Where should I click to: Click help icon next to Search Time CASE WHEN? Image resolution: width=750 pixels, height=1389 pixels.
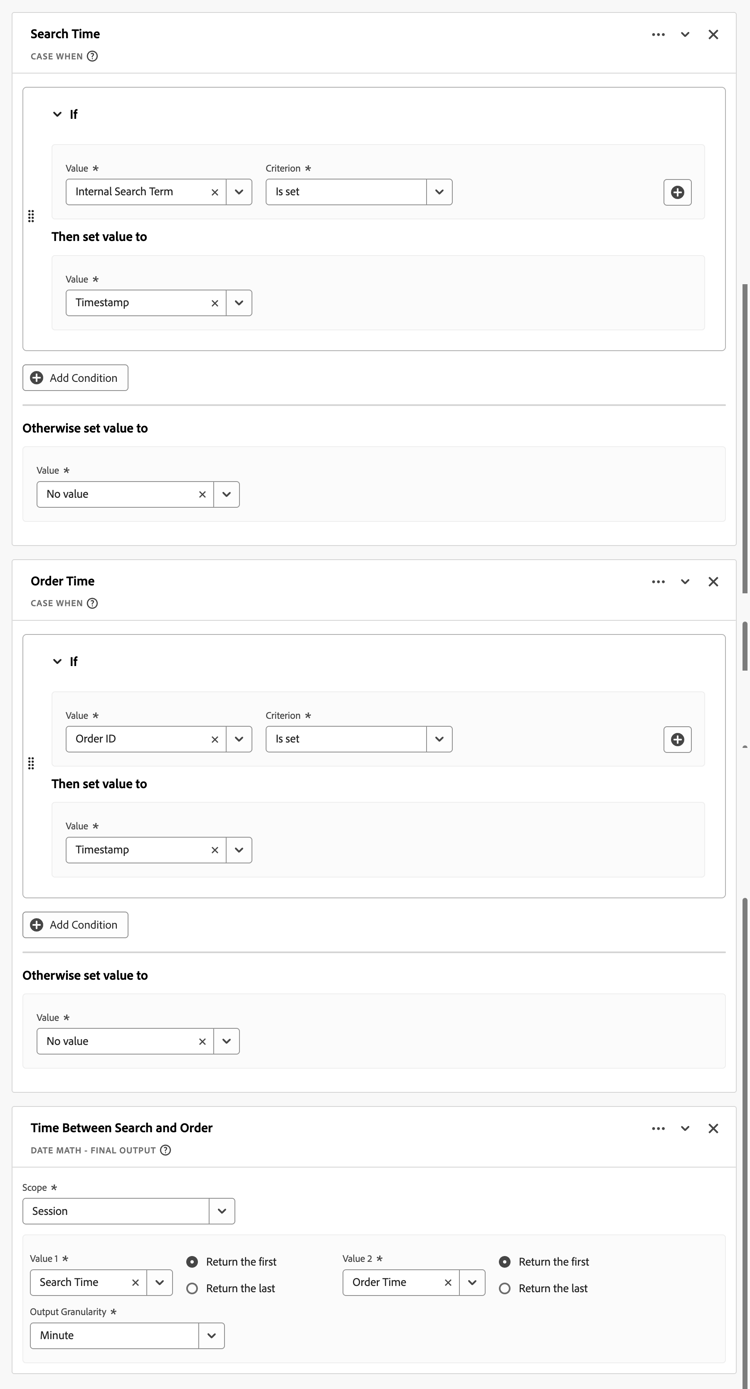92,57
